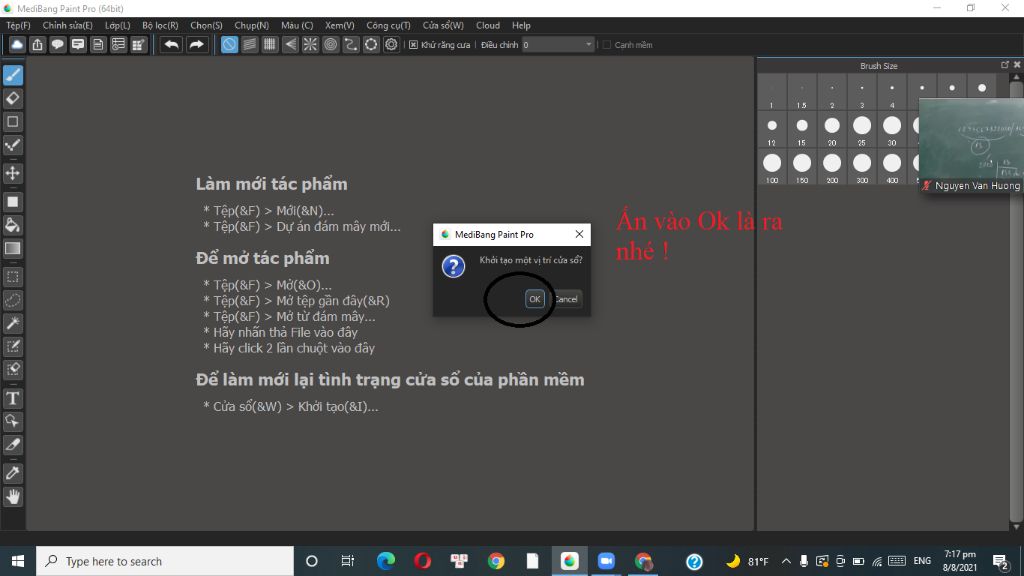Enable crisscross grid snap
This screenshot has width=1024, height=576.
click(x=270, y=44)
